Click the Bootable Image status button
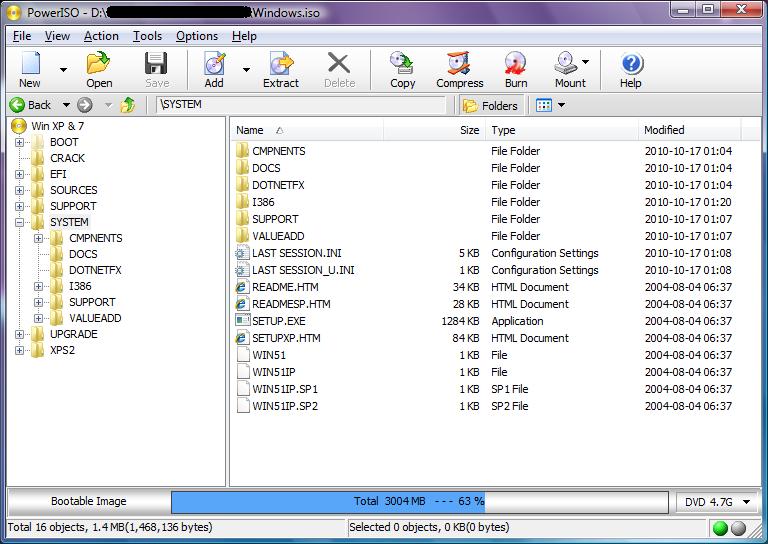Screen dimensions: 768x544 click(89, 501)
